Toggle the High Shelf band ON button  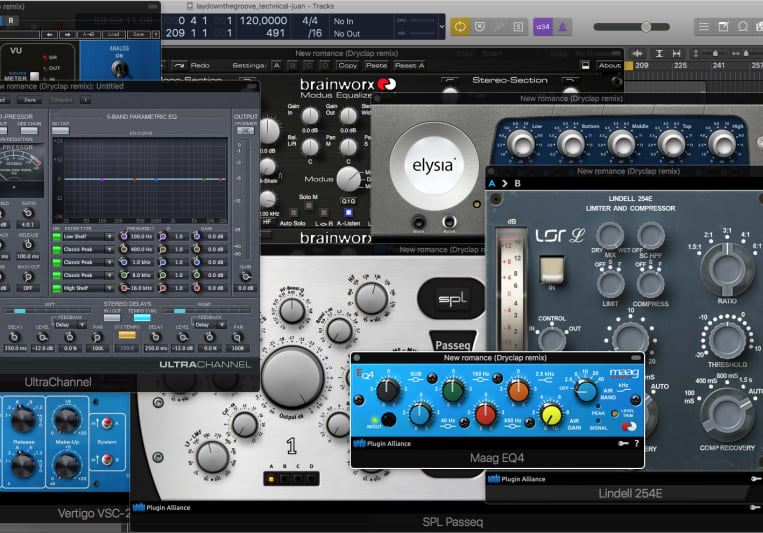click(x=56, y=288)
